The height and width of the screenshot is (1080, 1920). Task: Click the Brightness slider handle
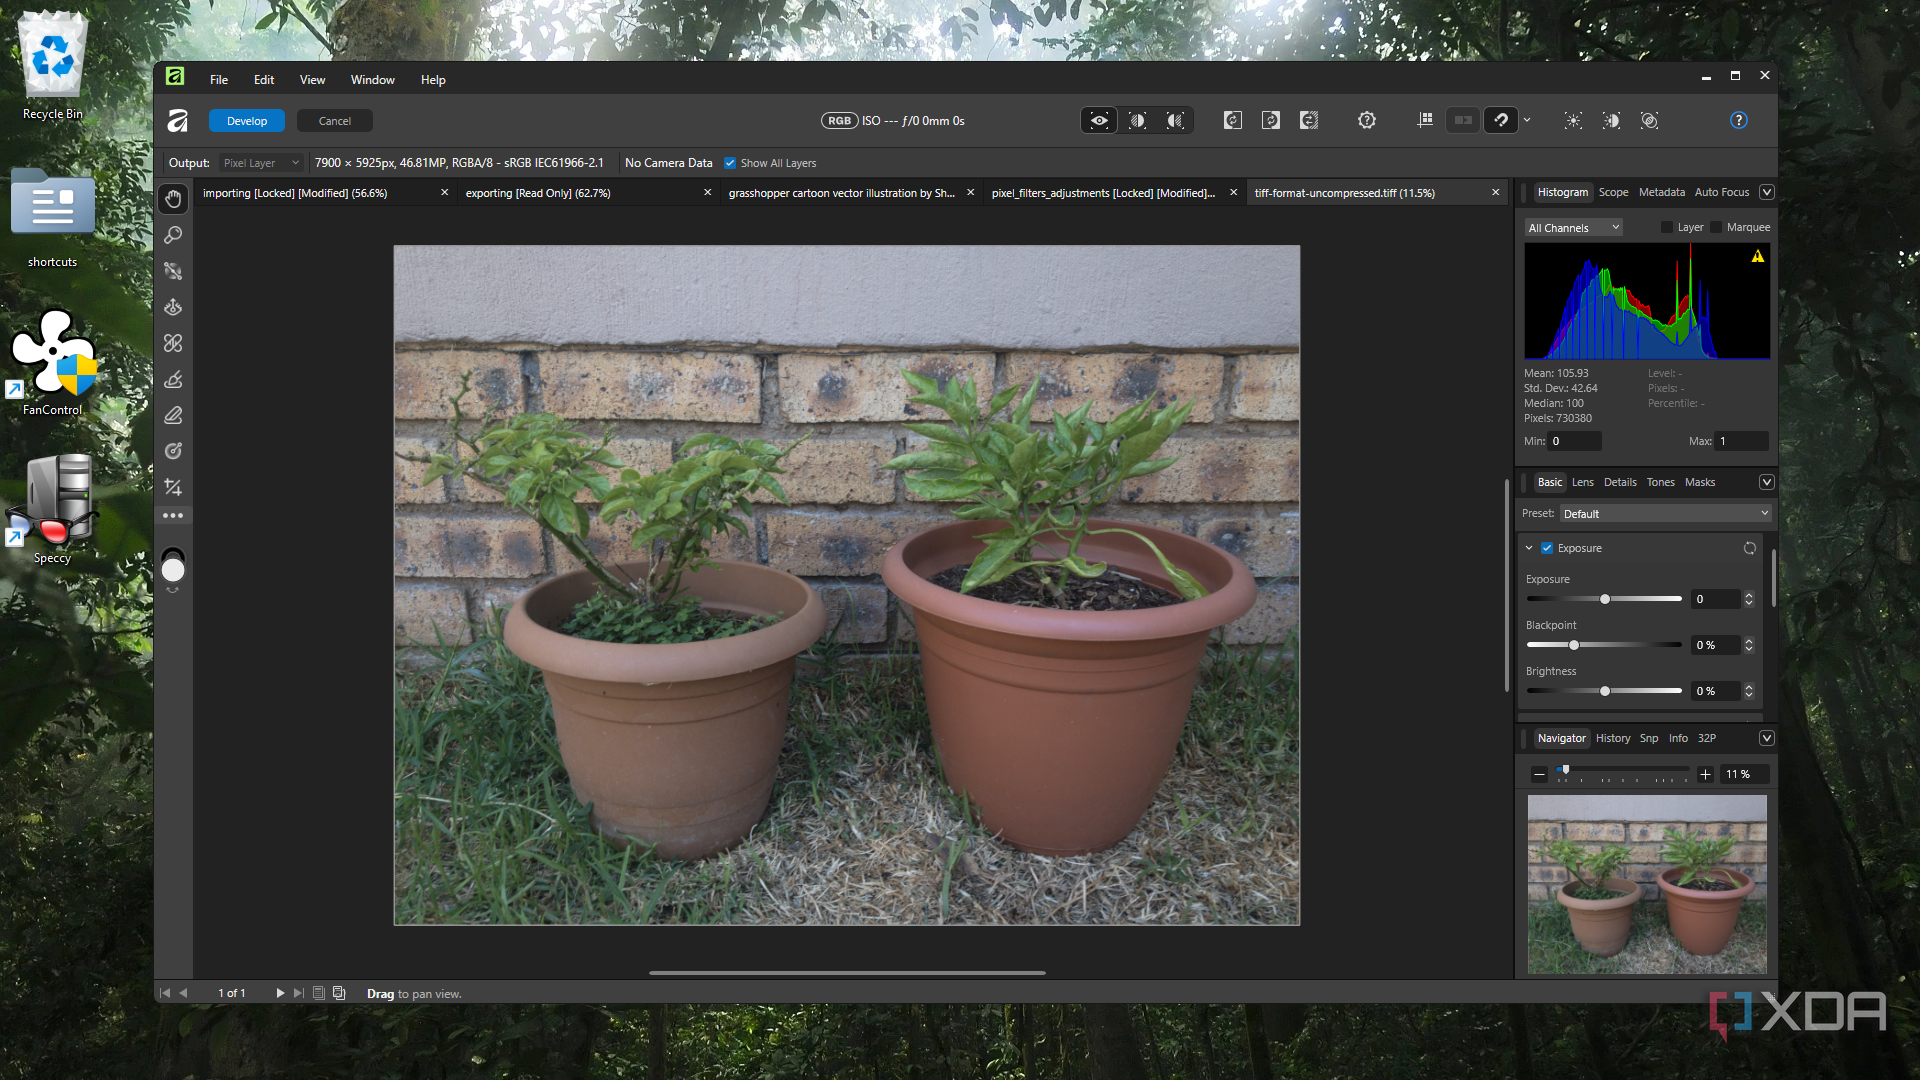(1605, 691)
